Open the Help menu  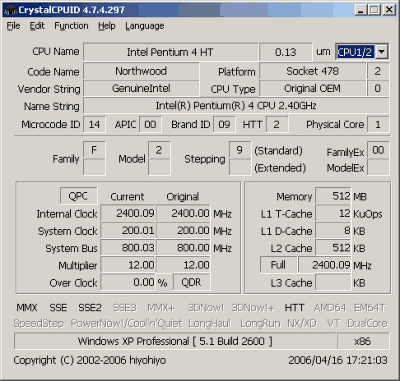click(x=107, y=26)
